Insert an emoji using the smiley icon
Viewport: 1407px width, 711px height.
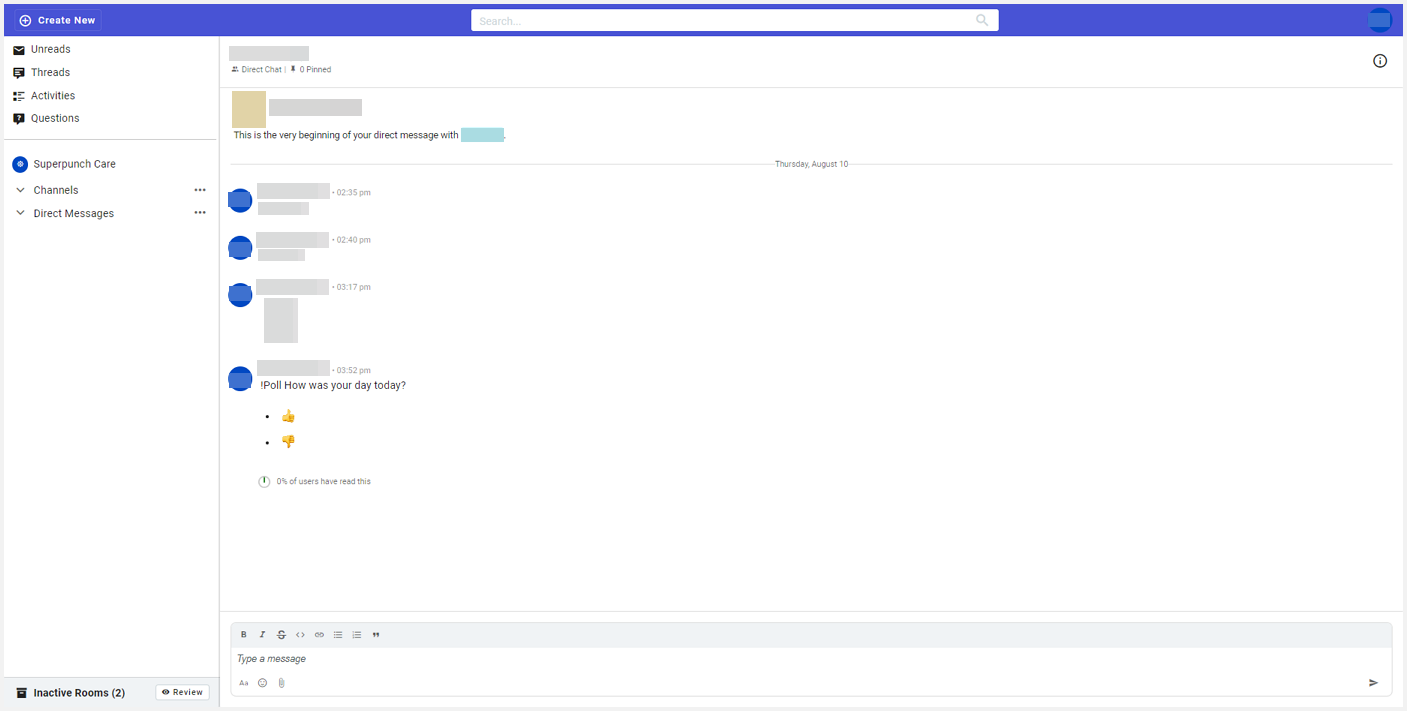tap(262, 682)
